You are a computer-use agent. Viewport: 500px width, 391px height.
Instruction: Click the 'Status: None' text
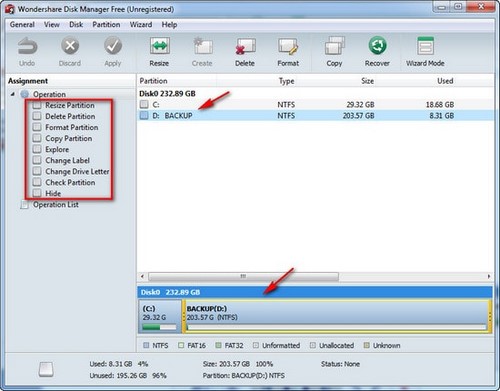[x=340, y=364]
